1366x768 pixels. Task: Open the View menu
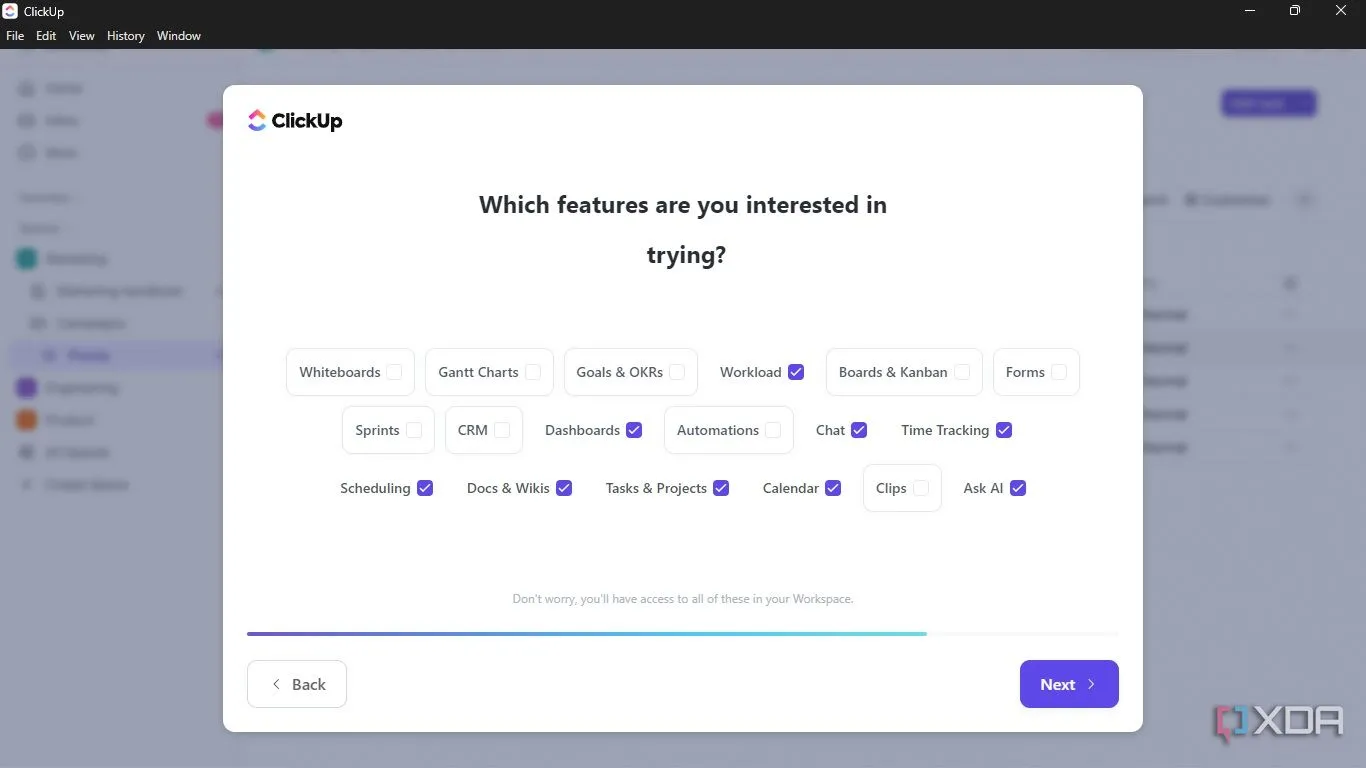82,36
